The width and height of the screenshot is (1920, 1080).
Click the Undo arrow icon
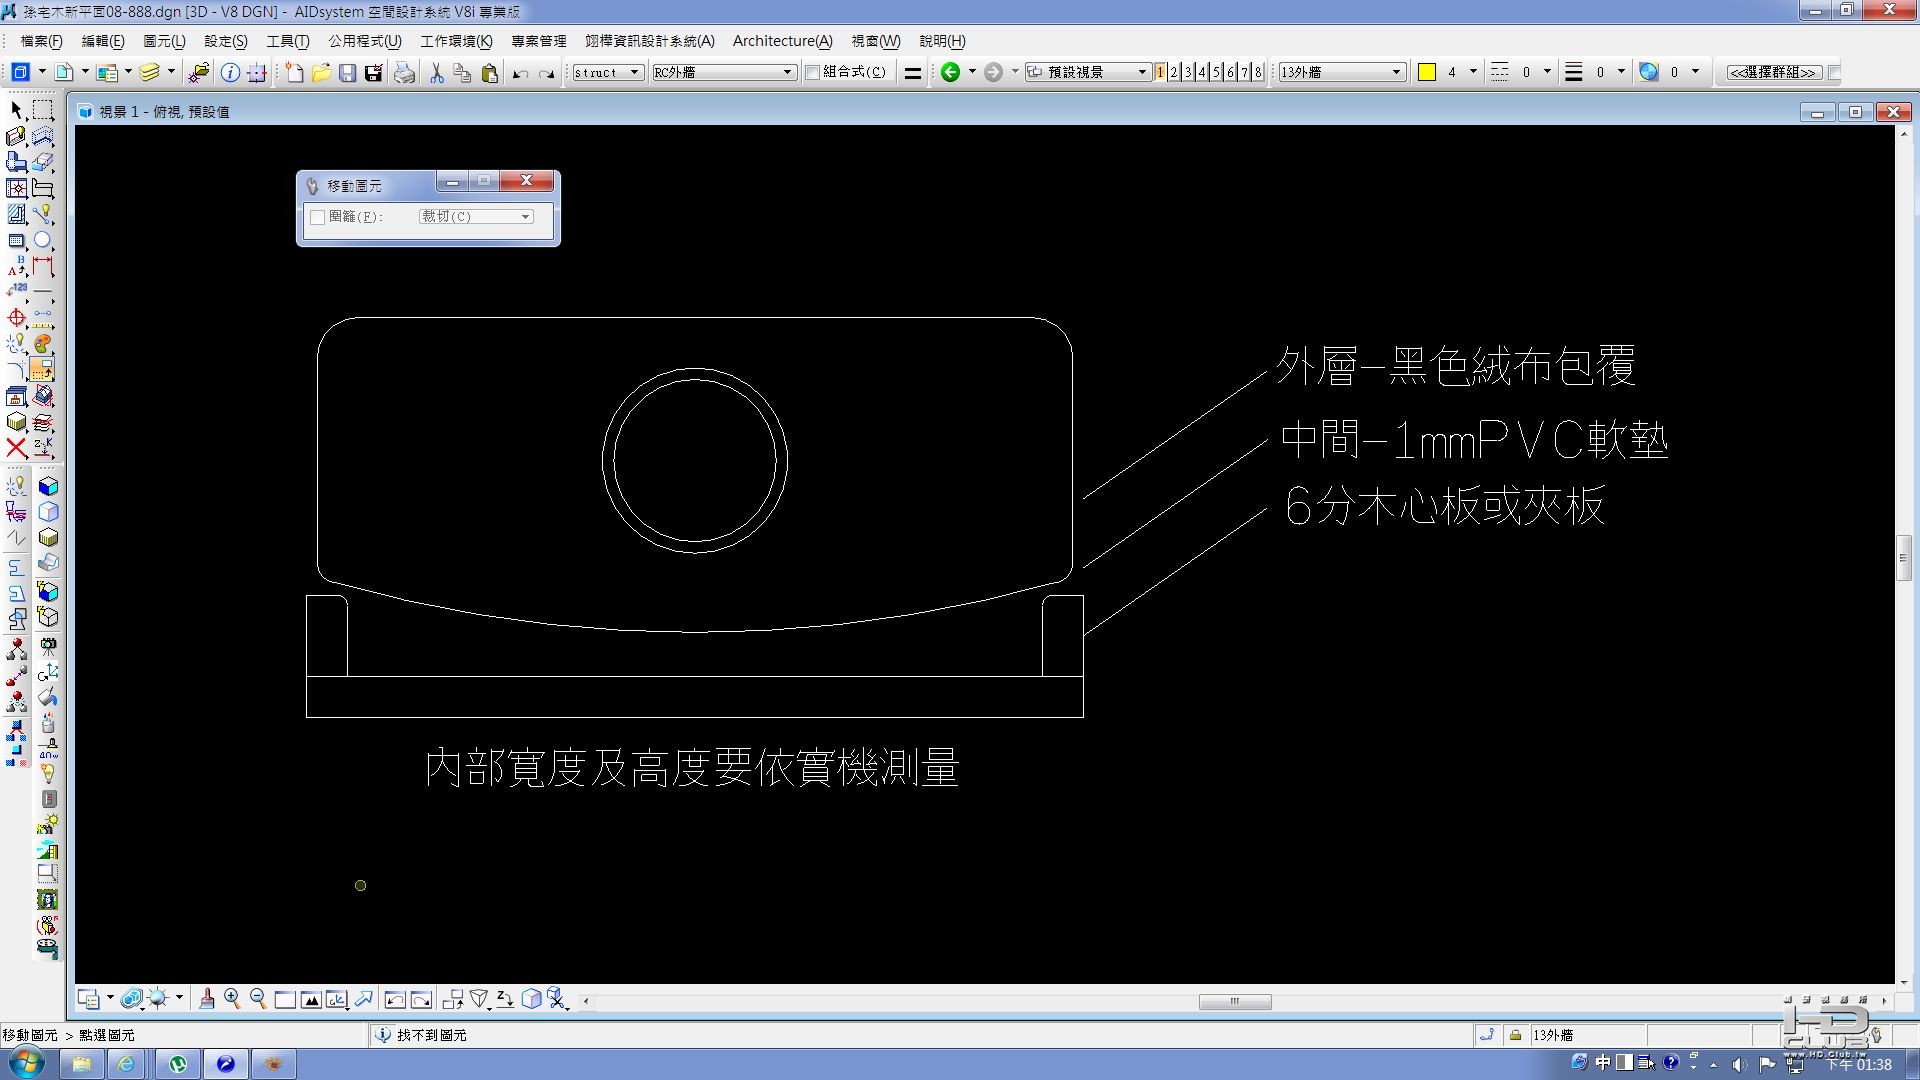tap(520, 73)
